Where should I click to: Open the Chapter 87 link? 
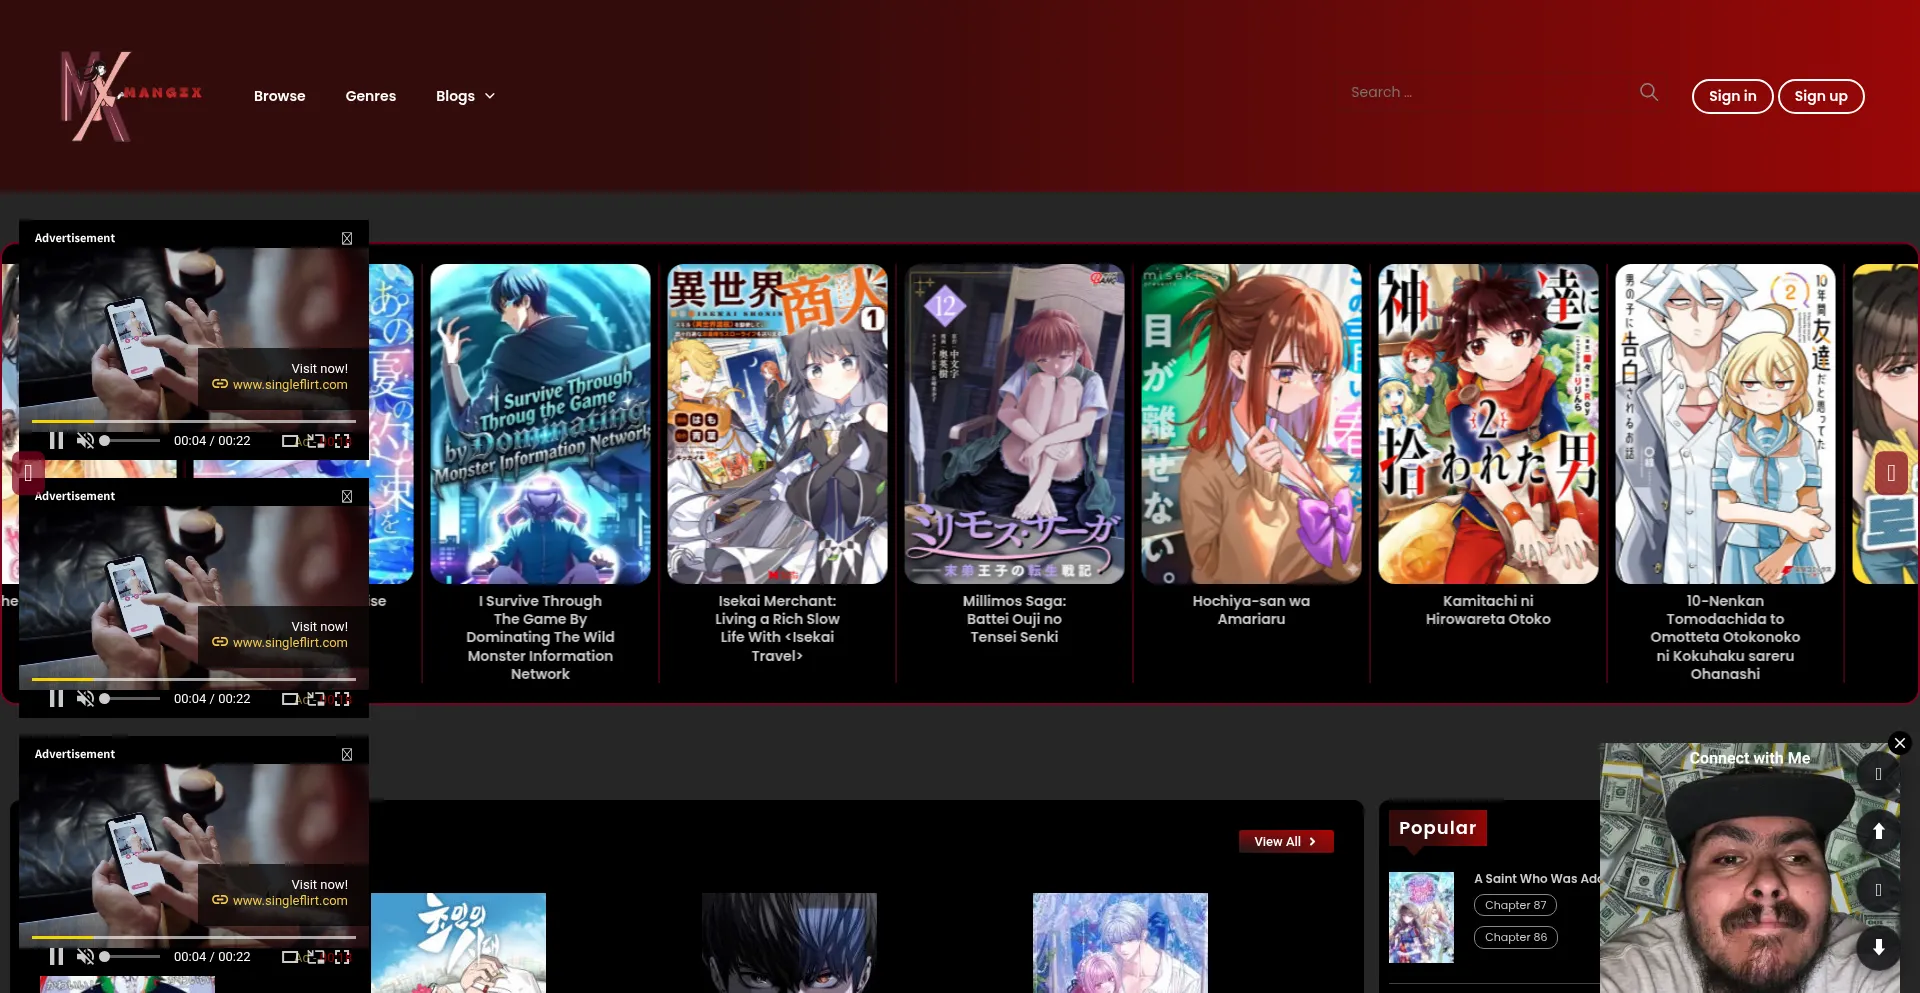1515,905
